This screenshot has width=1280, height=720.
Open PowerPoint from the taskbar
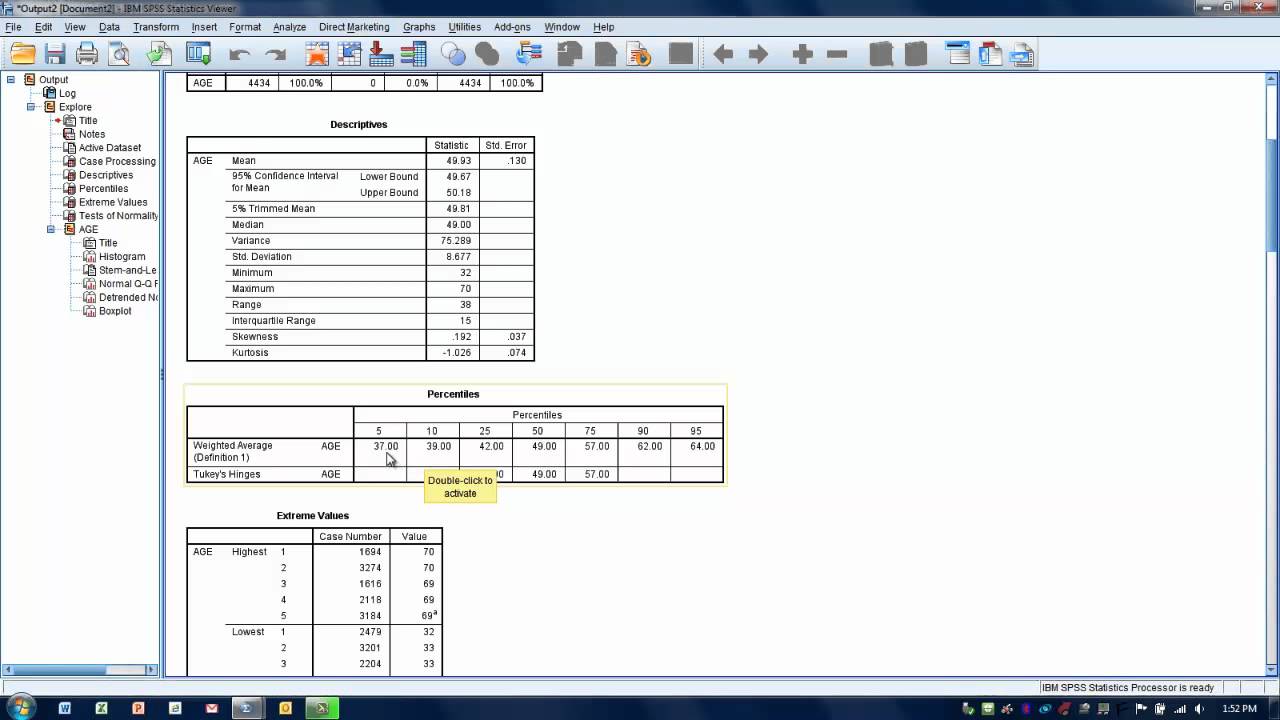tap(138, 708)
